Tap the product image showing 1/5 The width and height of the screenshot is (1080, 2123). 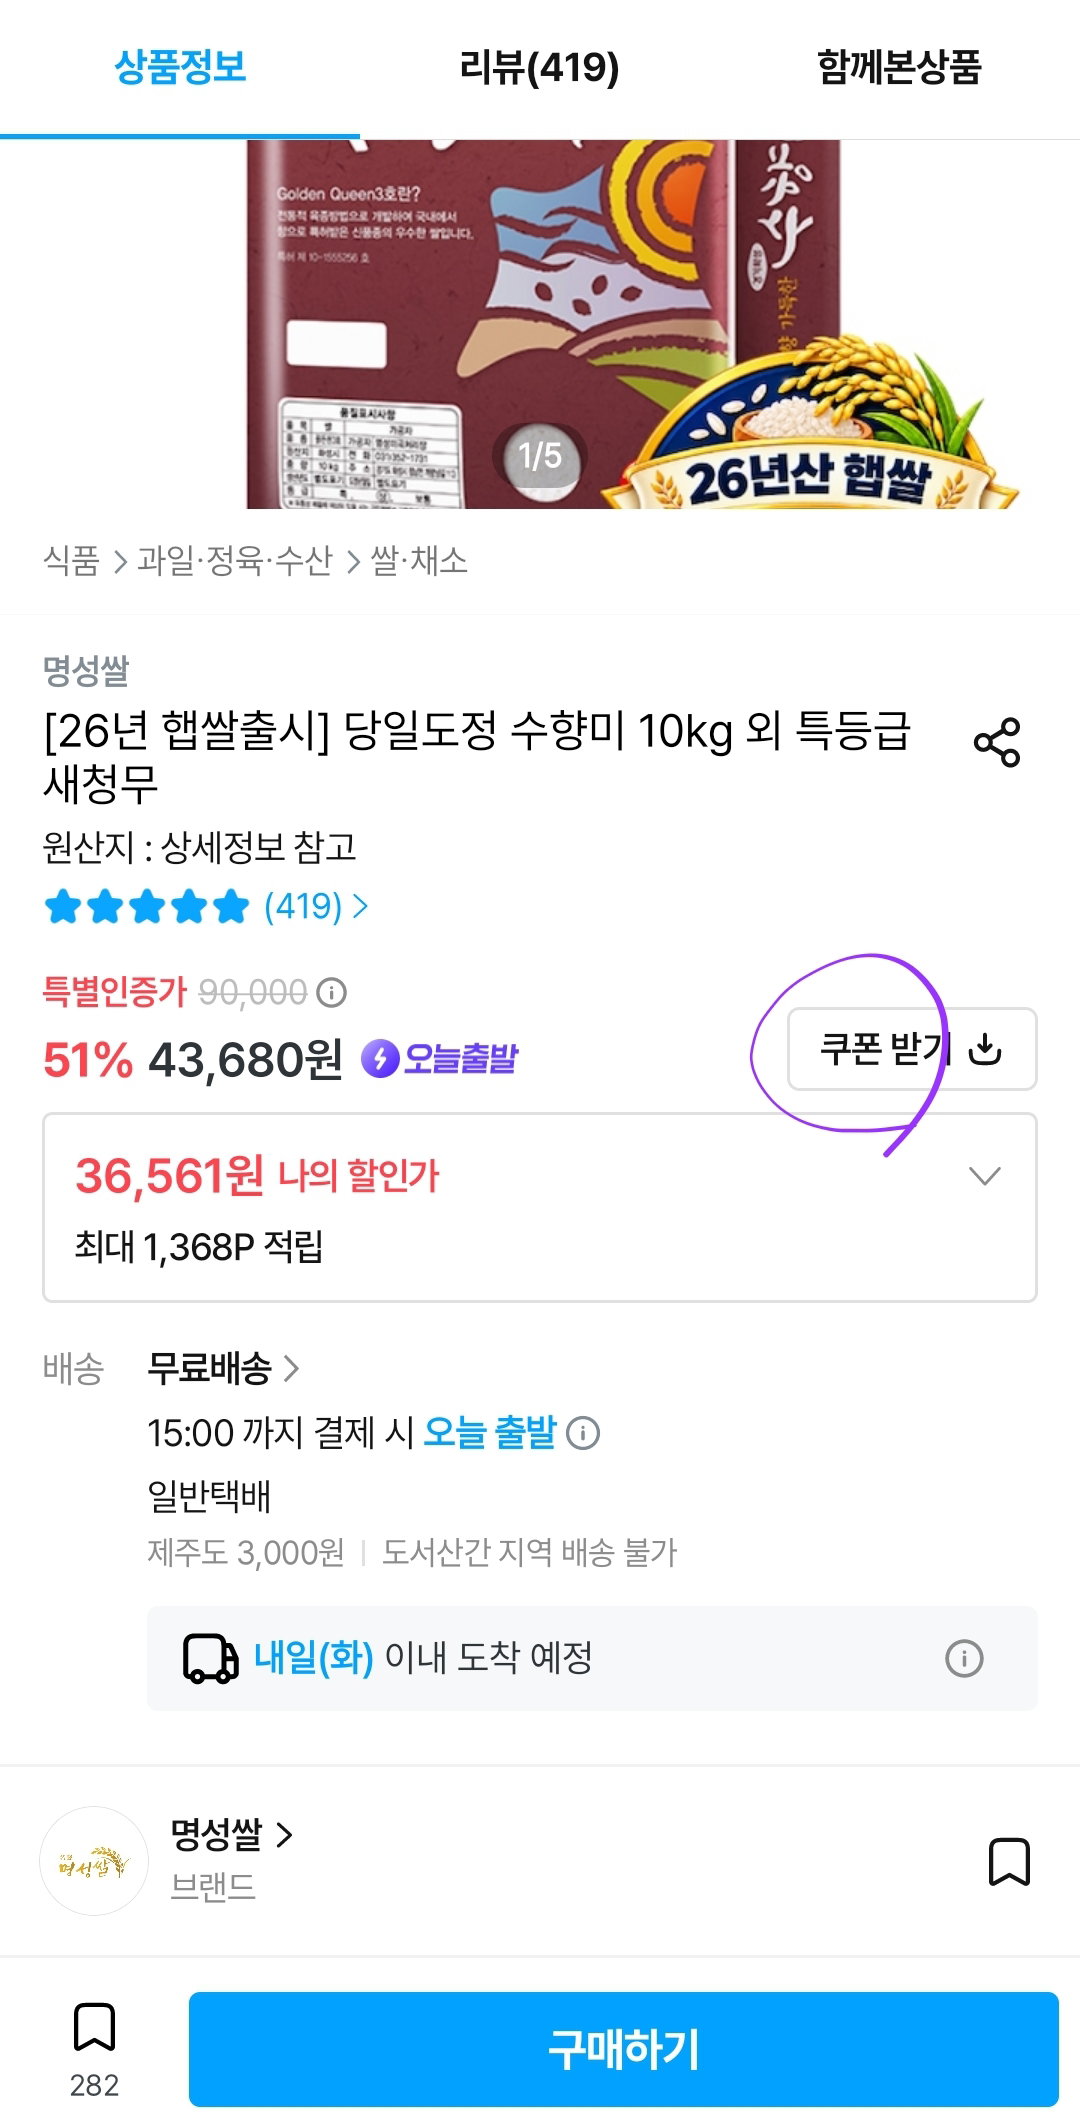tap(540, 324)
